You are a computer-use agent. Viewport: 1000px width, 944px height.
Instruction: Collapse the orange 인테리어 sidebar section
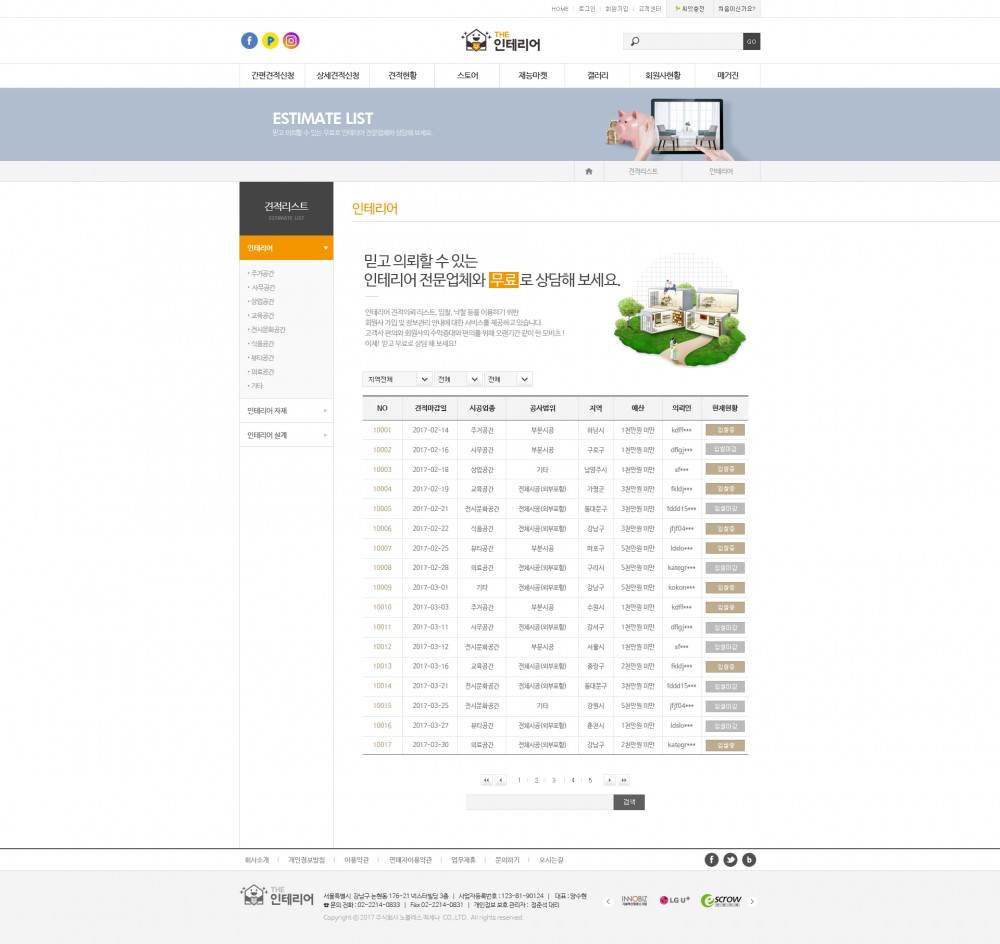[x=286, y=248]
